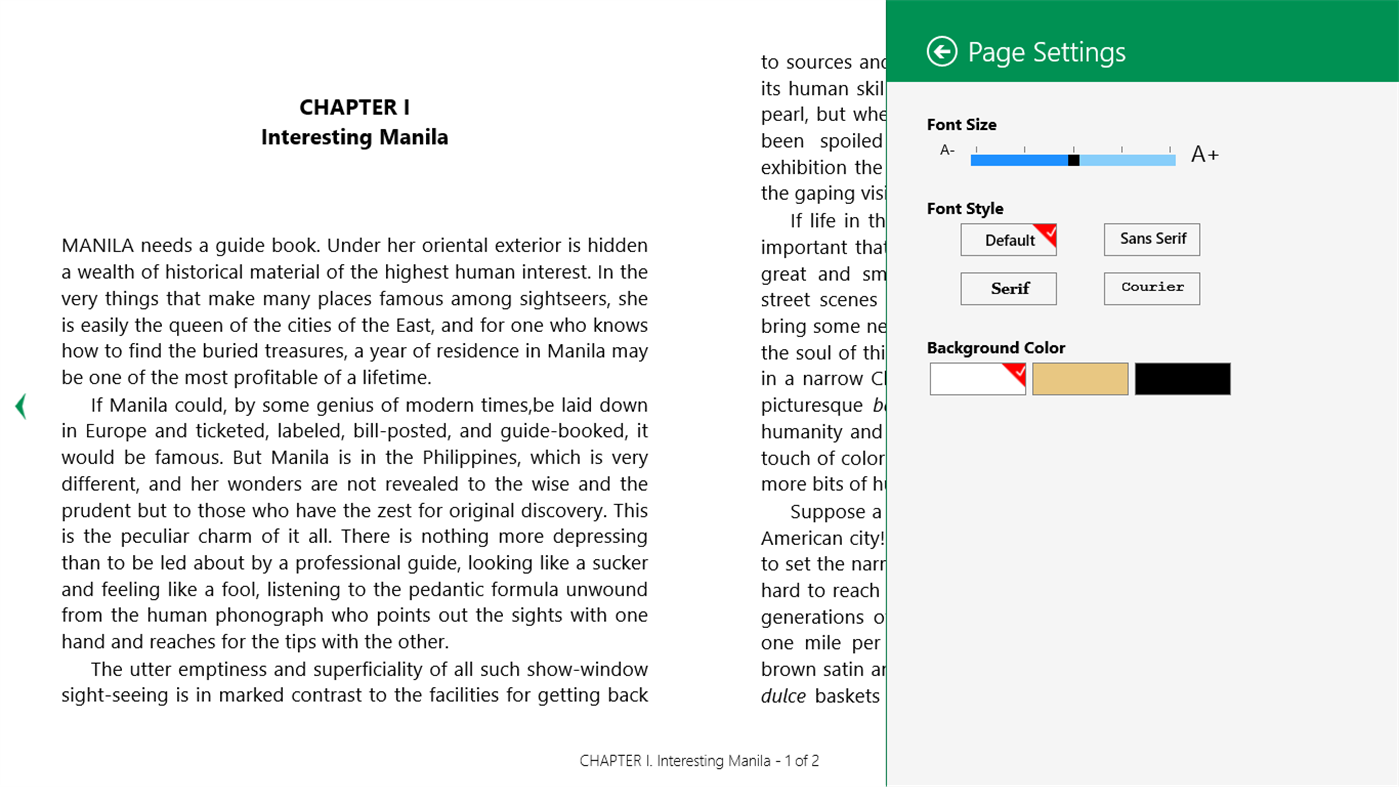Select the white background color
The height and width of the screenshot is (787, 1399).
tap(977, 378)
